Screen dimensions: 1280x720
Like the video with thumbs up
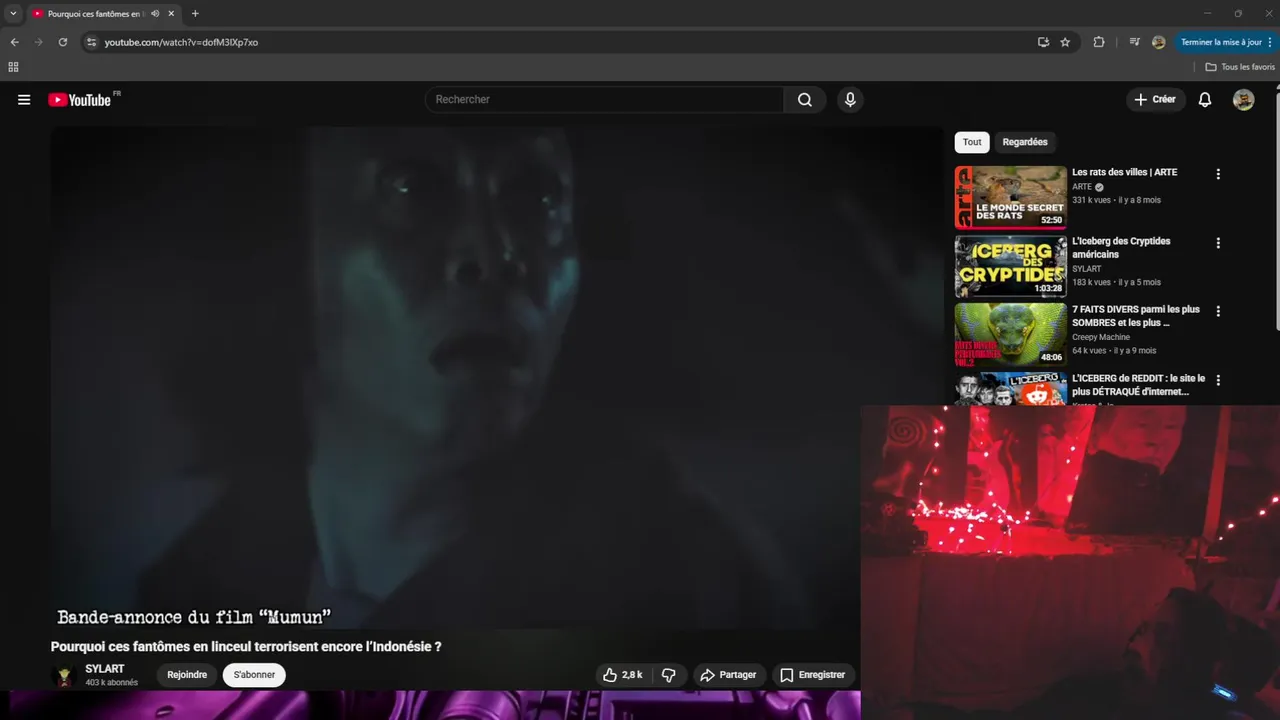(622, 675)
